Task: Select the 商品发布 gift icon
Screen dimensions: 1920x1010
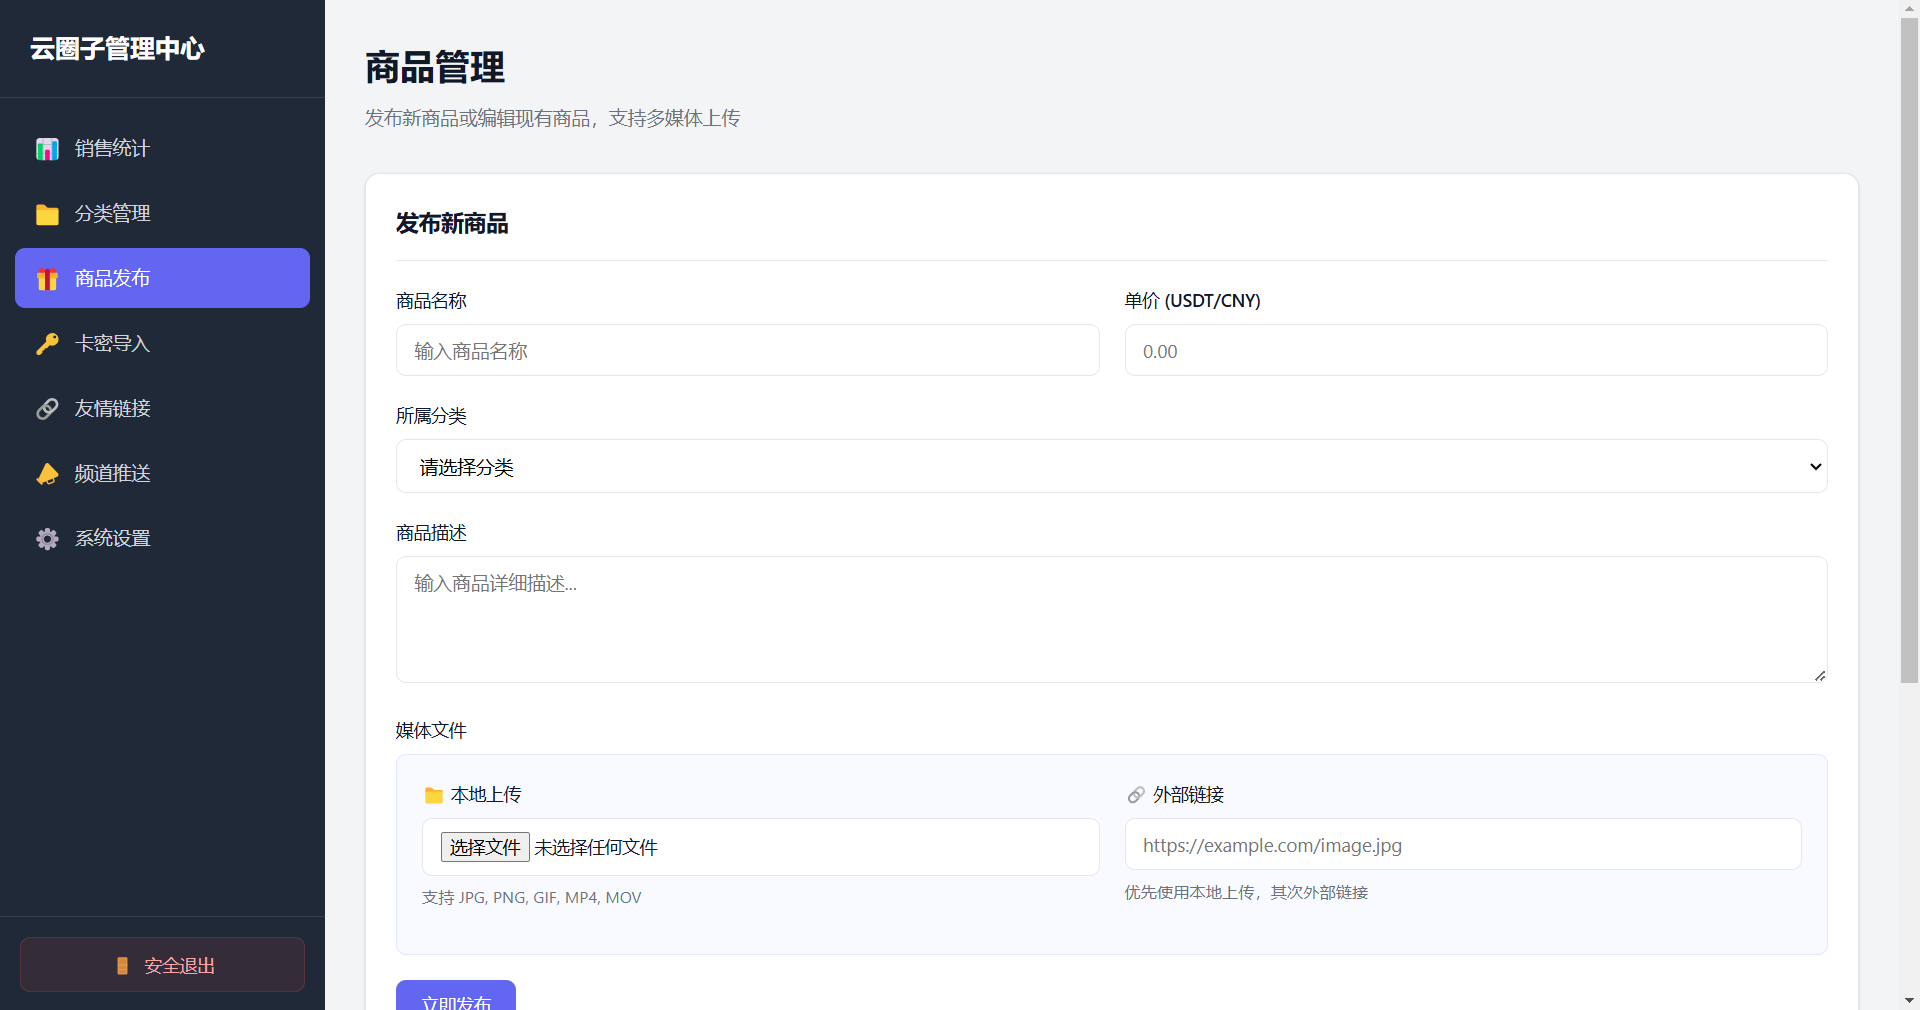Action: point(47,278)
